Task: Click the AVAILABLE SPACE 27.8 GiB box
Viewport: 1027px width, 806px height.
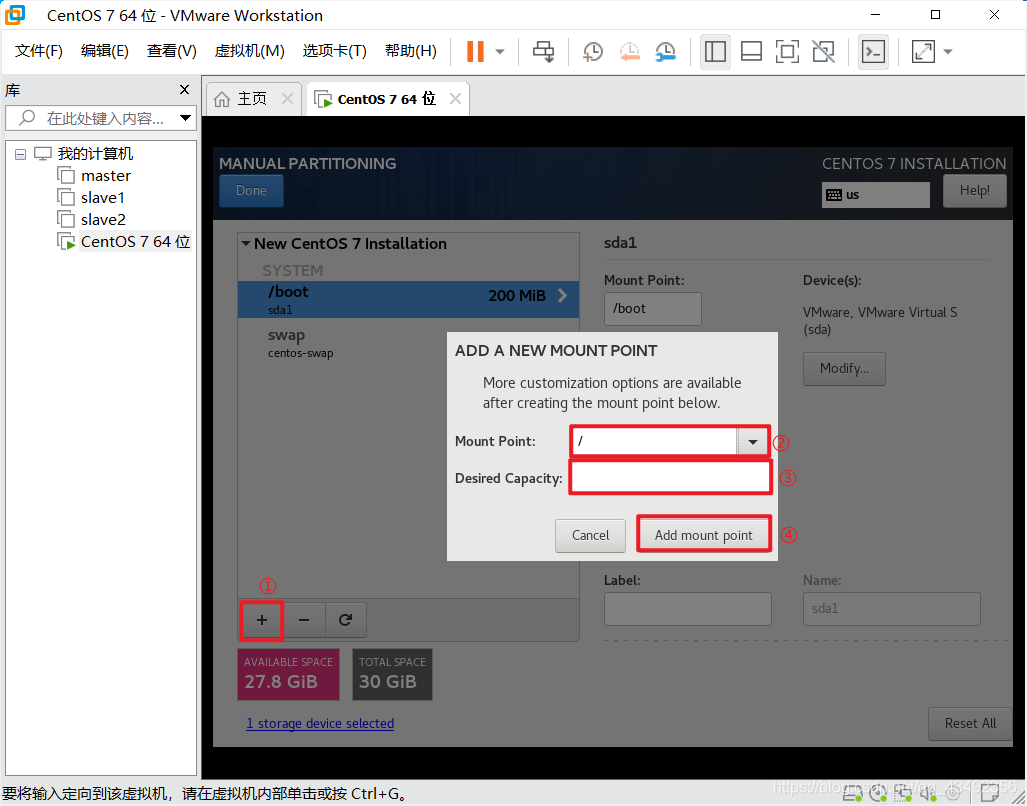Action: point(288,674)
